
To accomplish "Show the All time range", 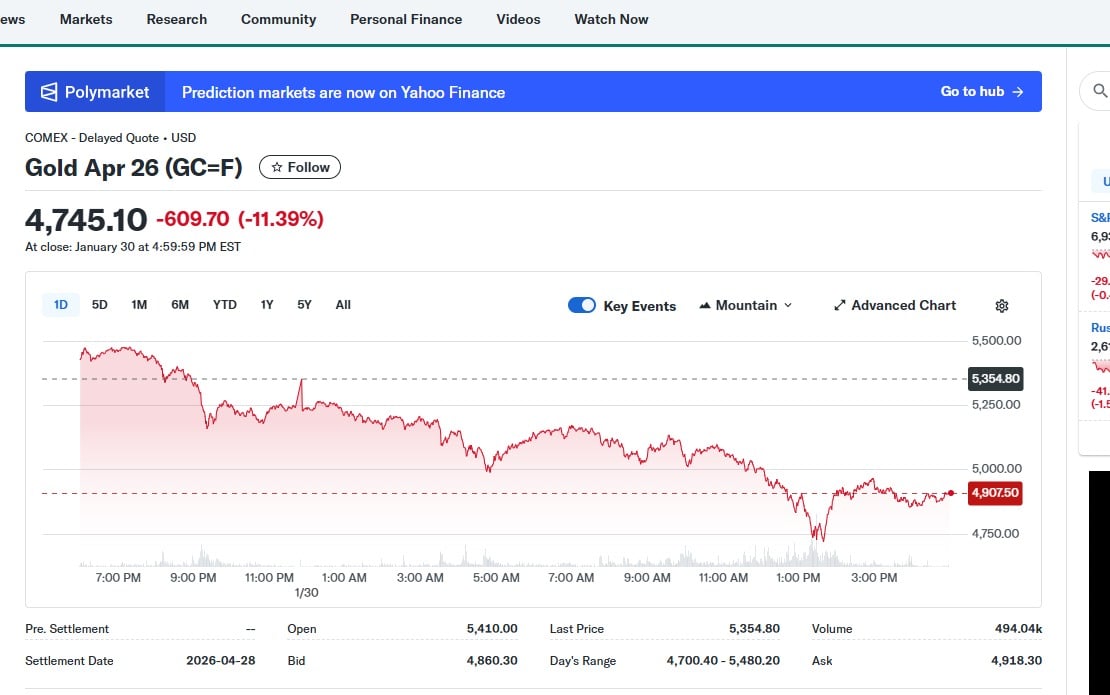I will 343,305.
